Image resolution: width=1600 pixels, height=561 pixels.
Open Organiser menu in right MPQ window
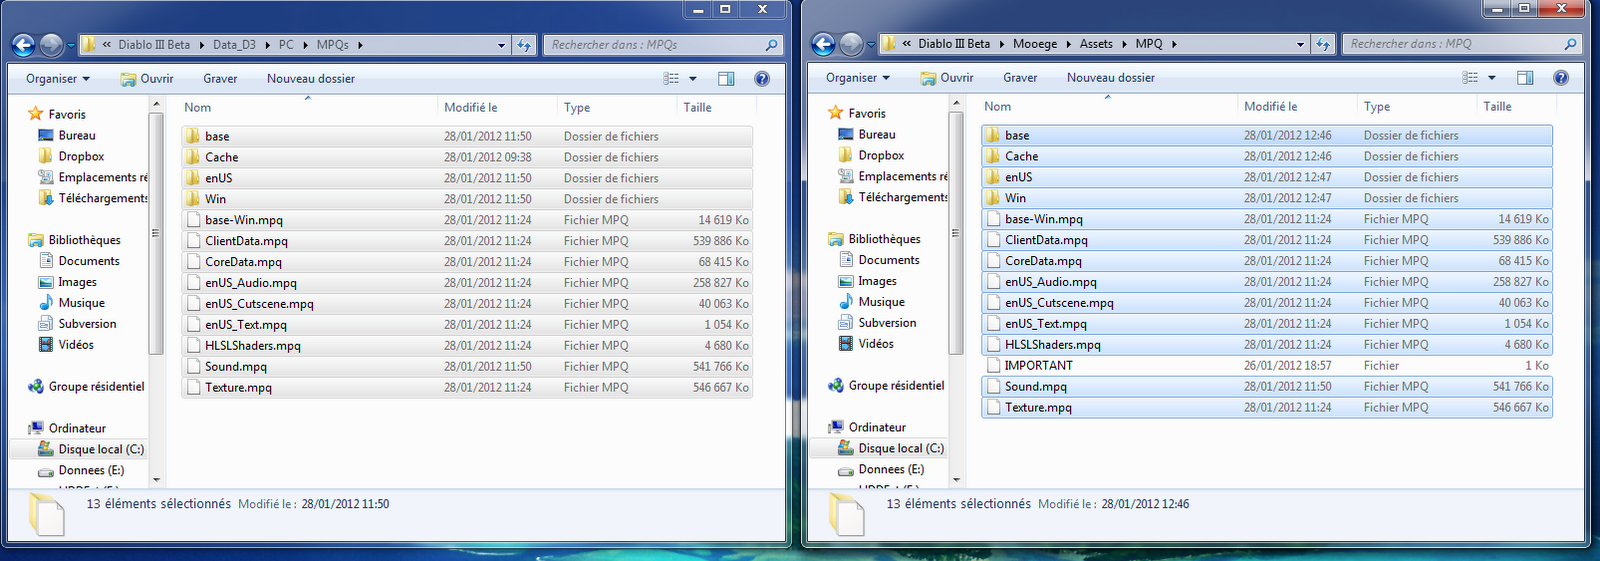858,78
